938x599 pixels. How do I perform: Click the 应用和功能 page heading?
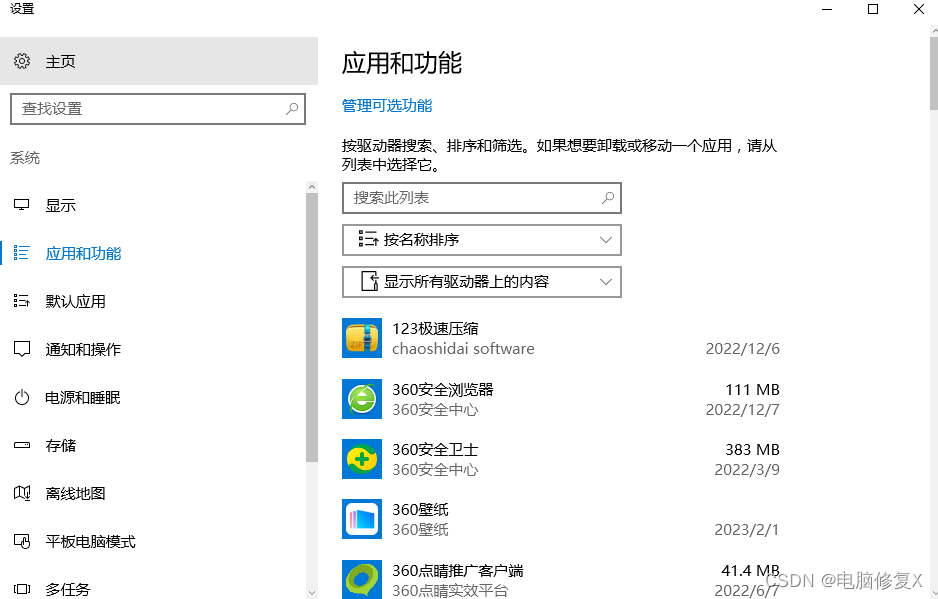point(402,63)
